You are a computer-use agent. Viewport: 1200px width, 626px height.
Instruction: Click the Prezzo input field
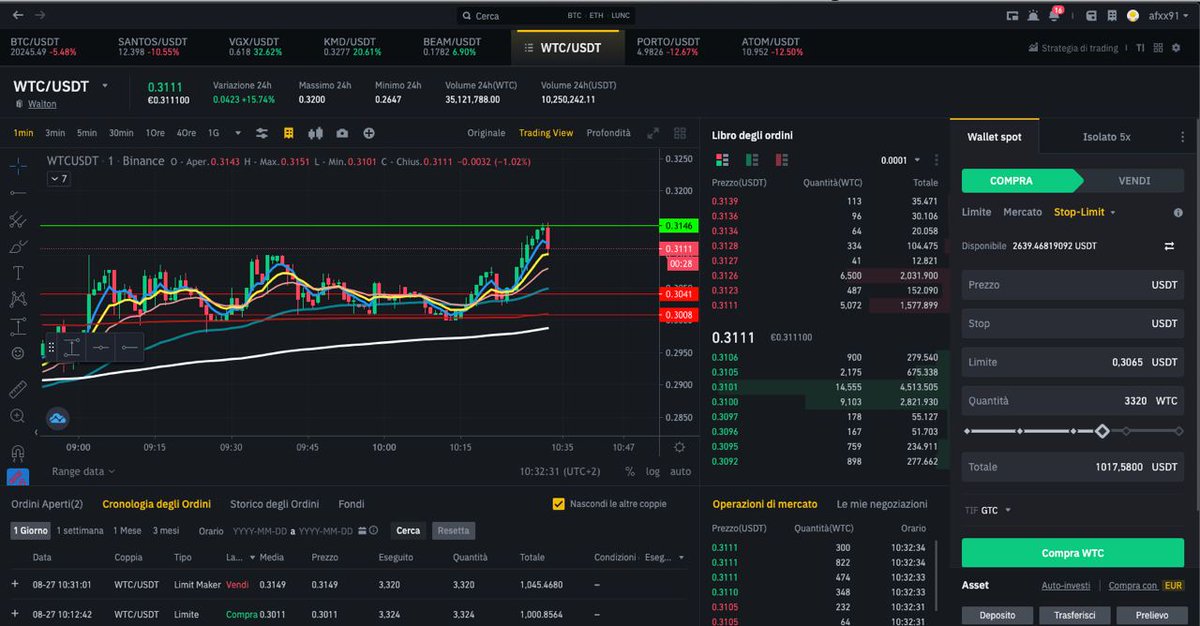[1072, 285]
